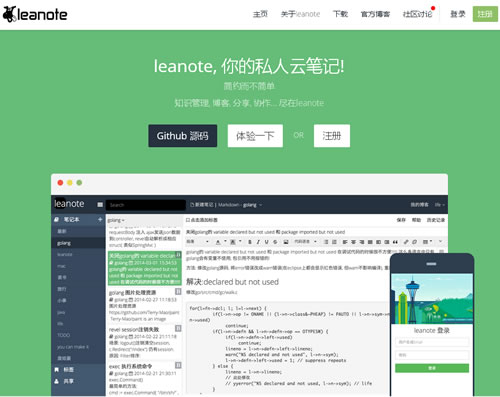The width and height of the screenshot is (500, 397).
Task: Click the square icon on 'revel session' note
Action: 178,329
